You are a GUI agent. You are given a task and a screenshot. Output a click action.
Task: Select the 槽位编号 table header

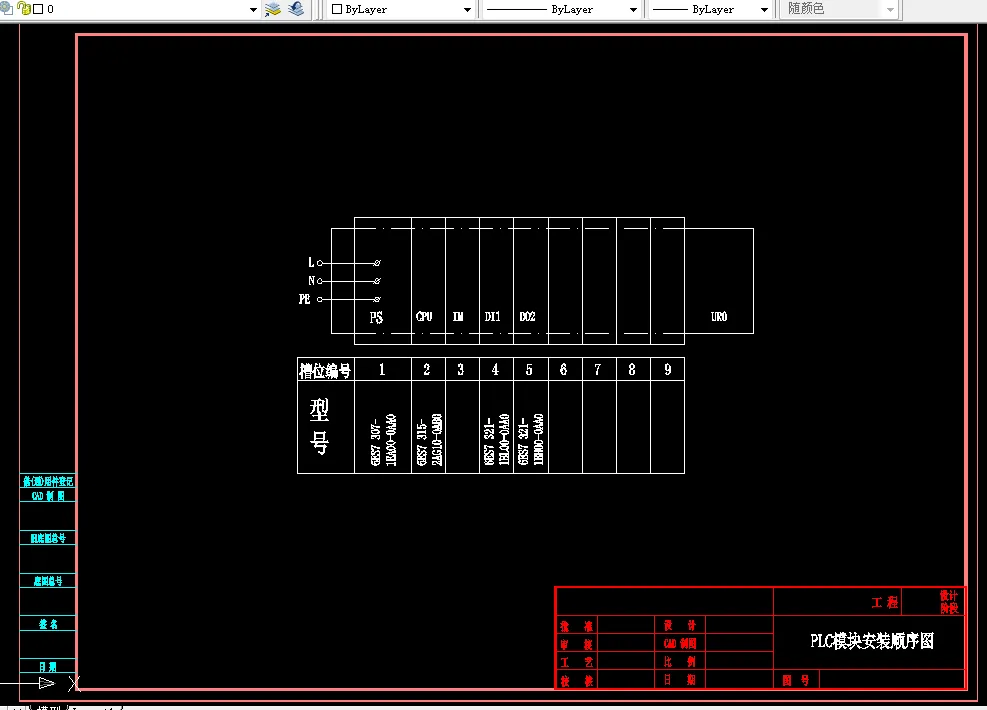pyautogui.click(x=325, y=371)
